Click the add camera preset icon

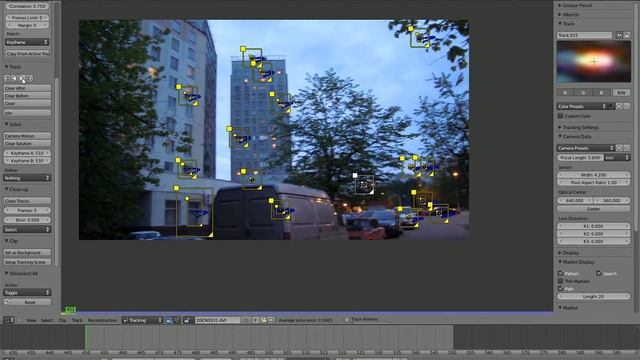coord(619,148)
